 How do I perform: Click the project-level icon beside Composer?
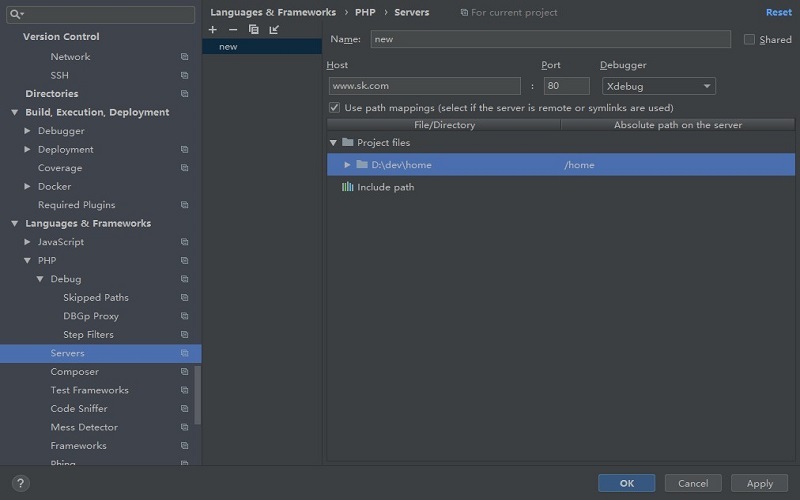pos(184,372)
